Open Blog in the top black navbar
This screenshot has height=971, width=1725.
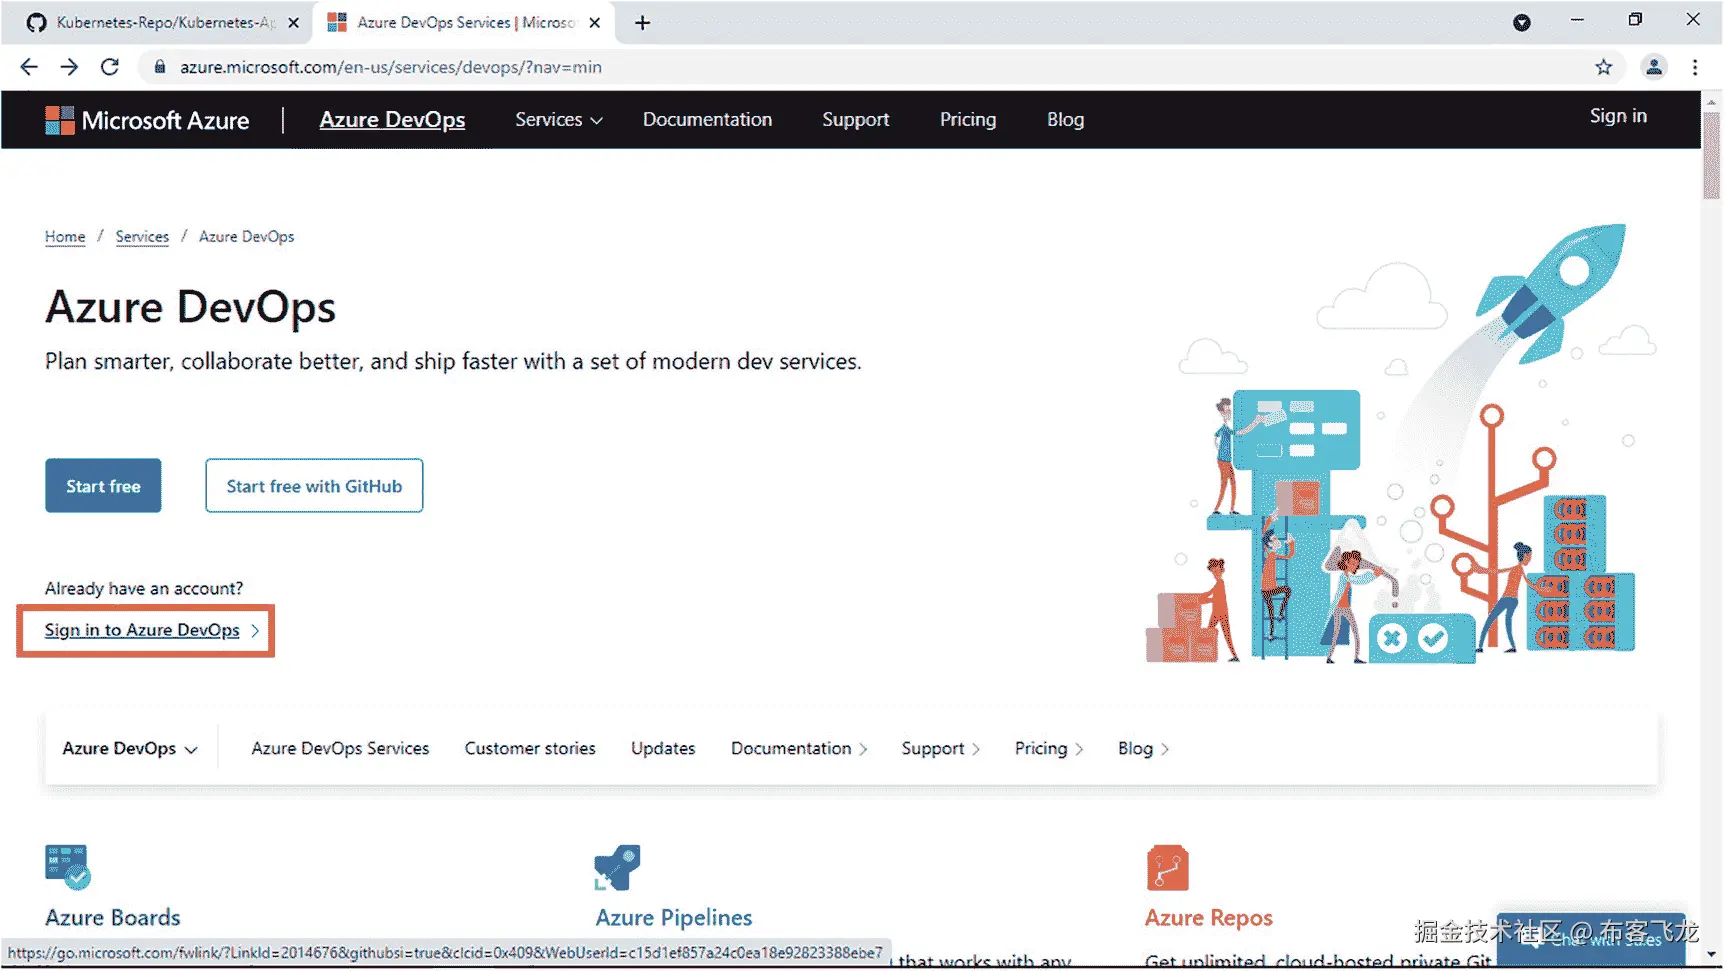[x=1065, y=120]
